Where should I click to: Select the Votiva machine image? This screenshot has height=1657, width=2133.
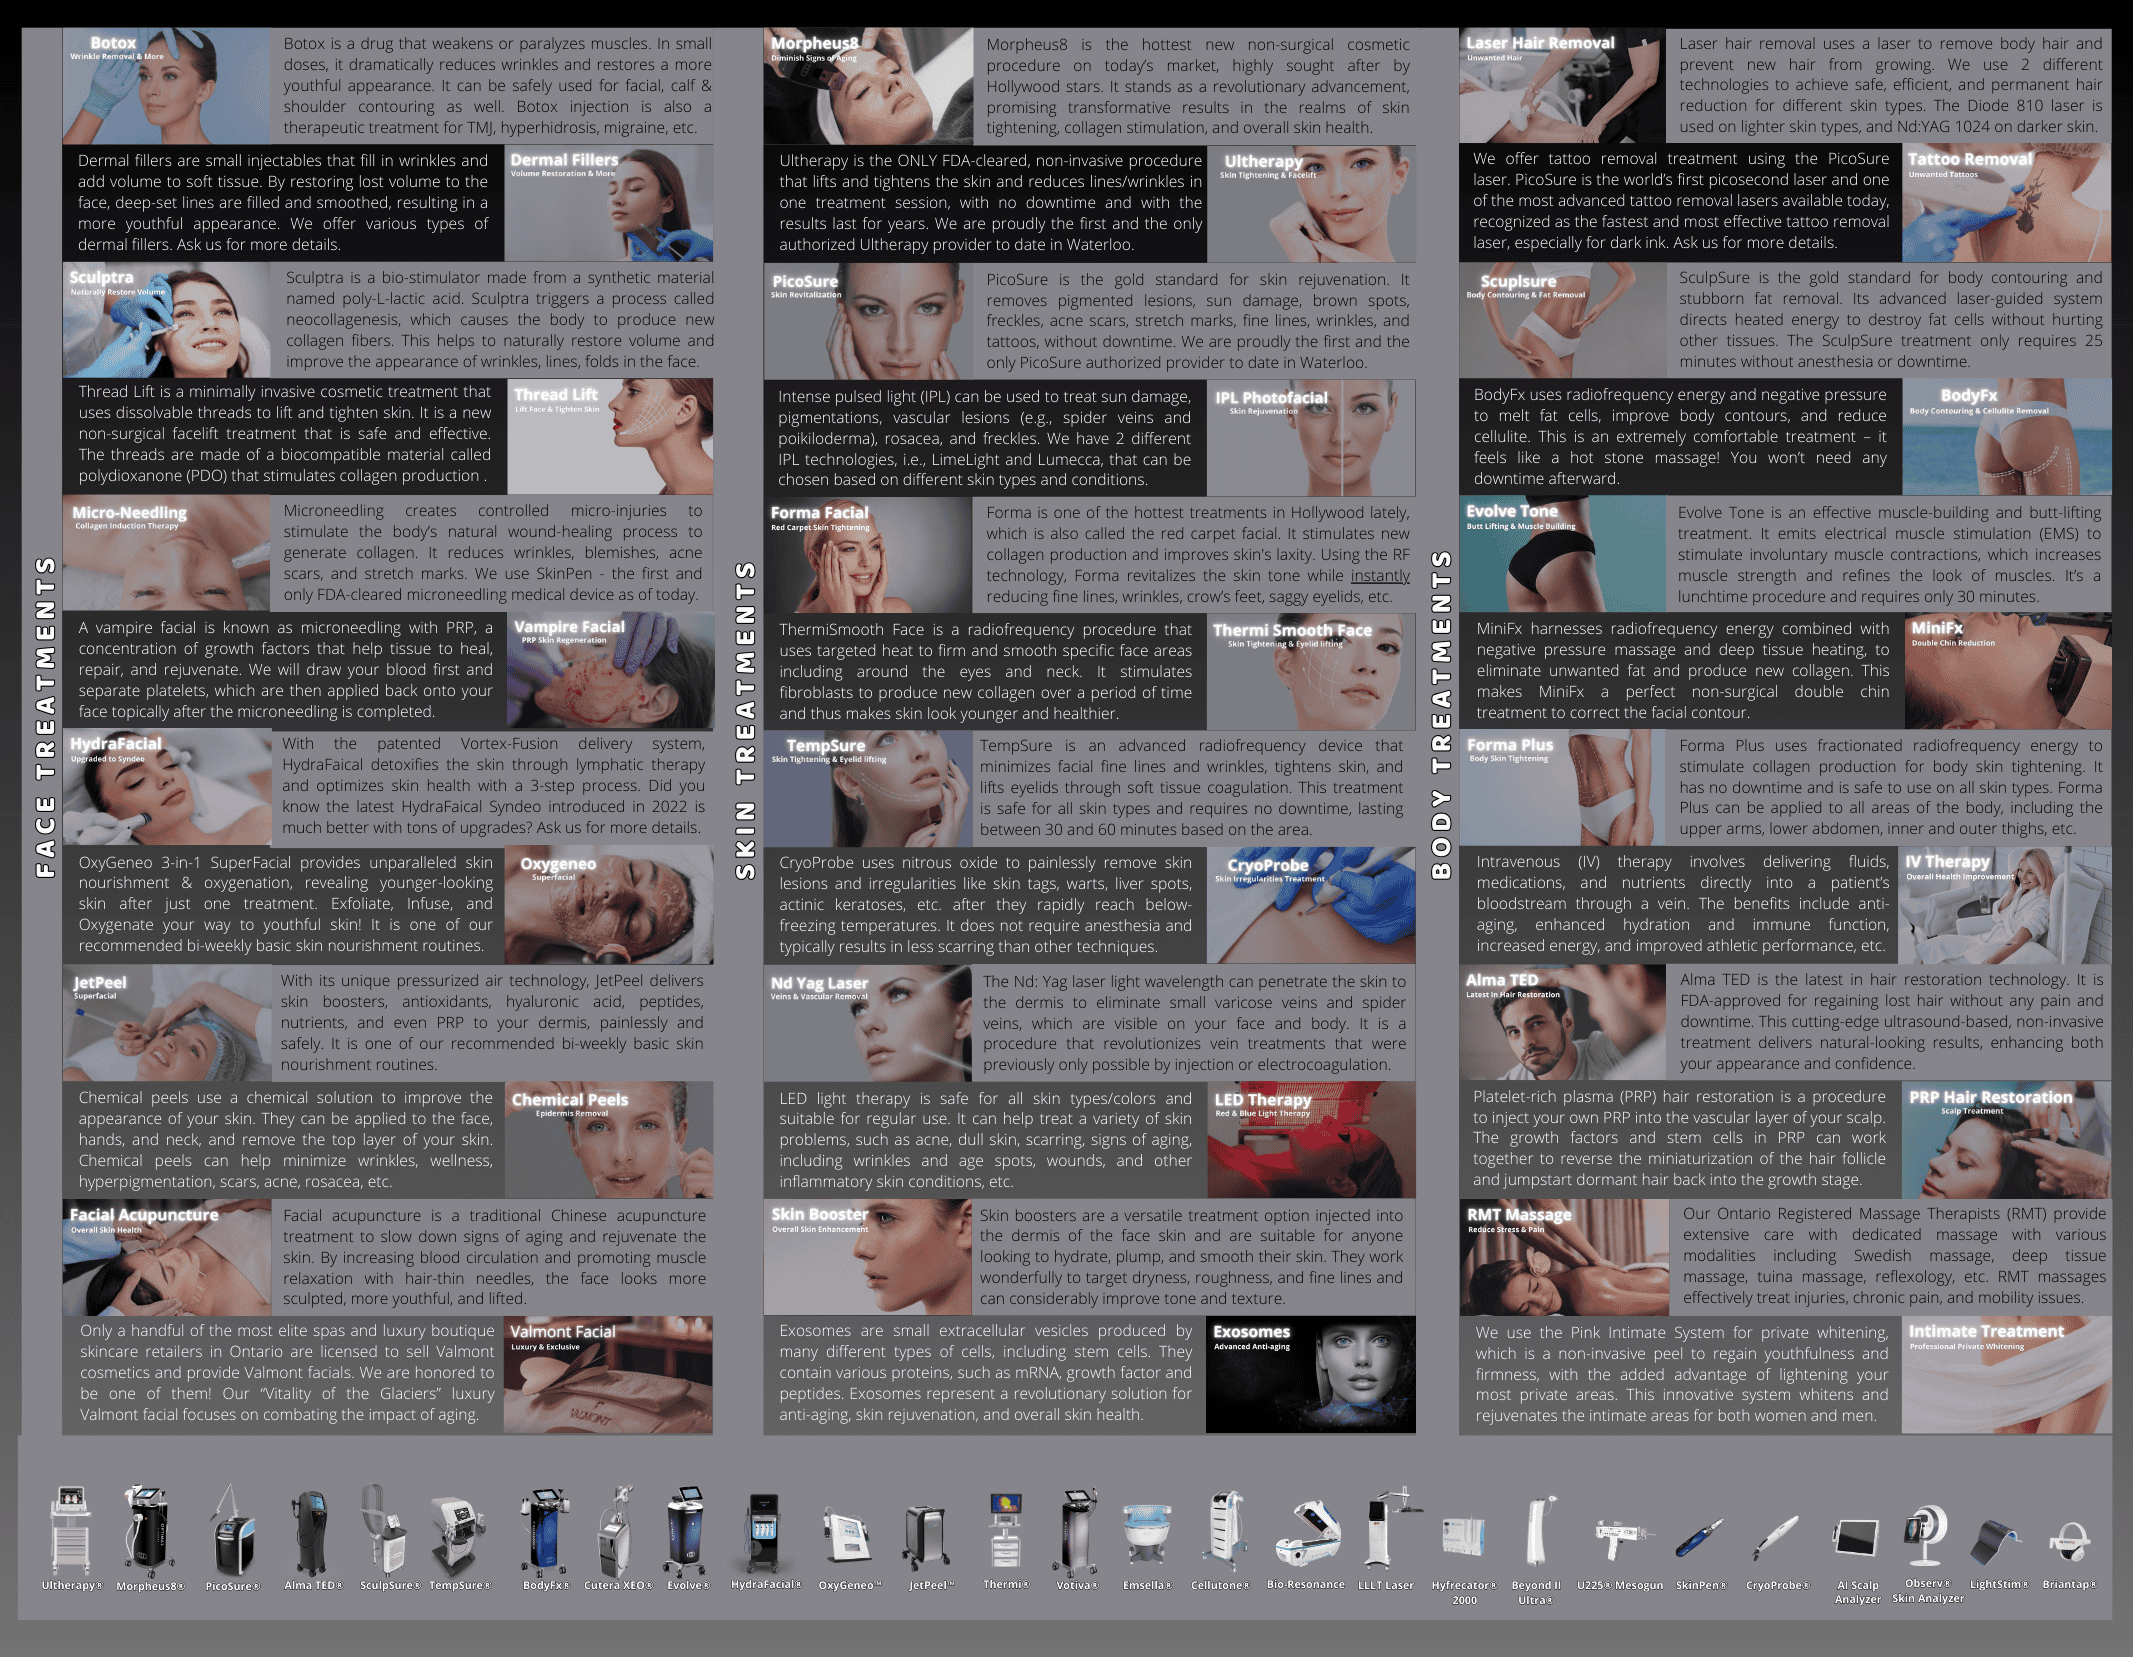click(x=1075, y=1532)
